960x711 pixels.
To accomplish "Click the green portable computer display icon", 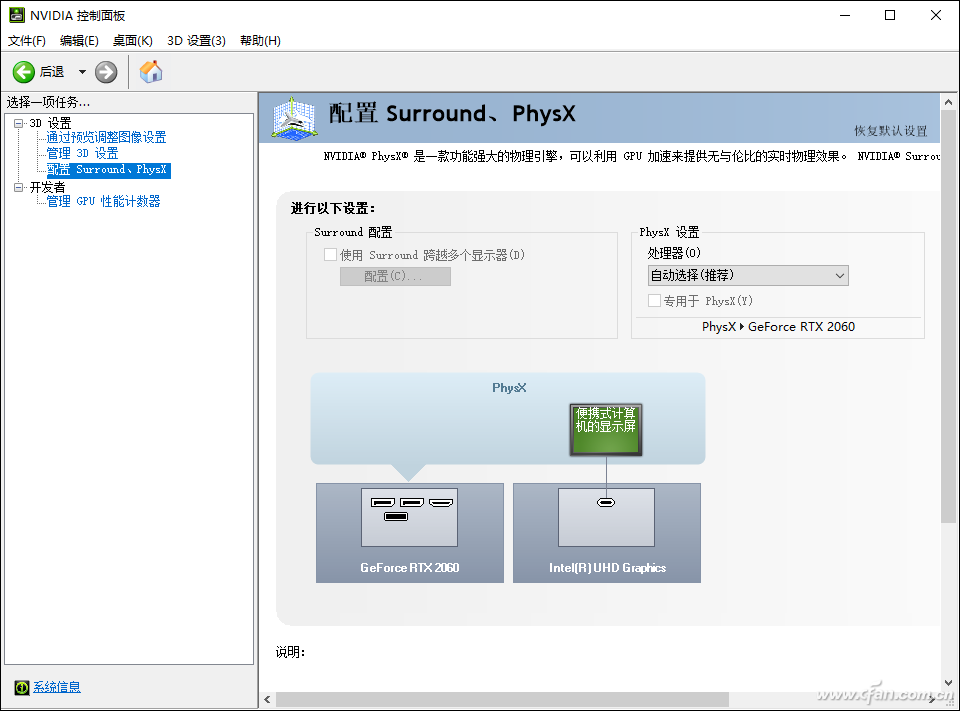I will 605,429.
